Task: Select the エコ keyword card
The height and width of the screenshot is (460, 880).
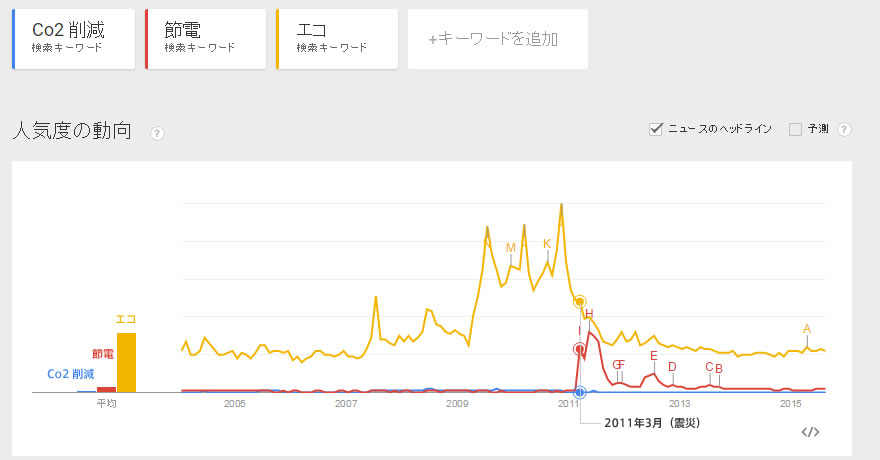Action: pos(337,39)
